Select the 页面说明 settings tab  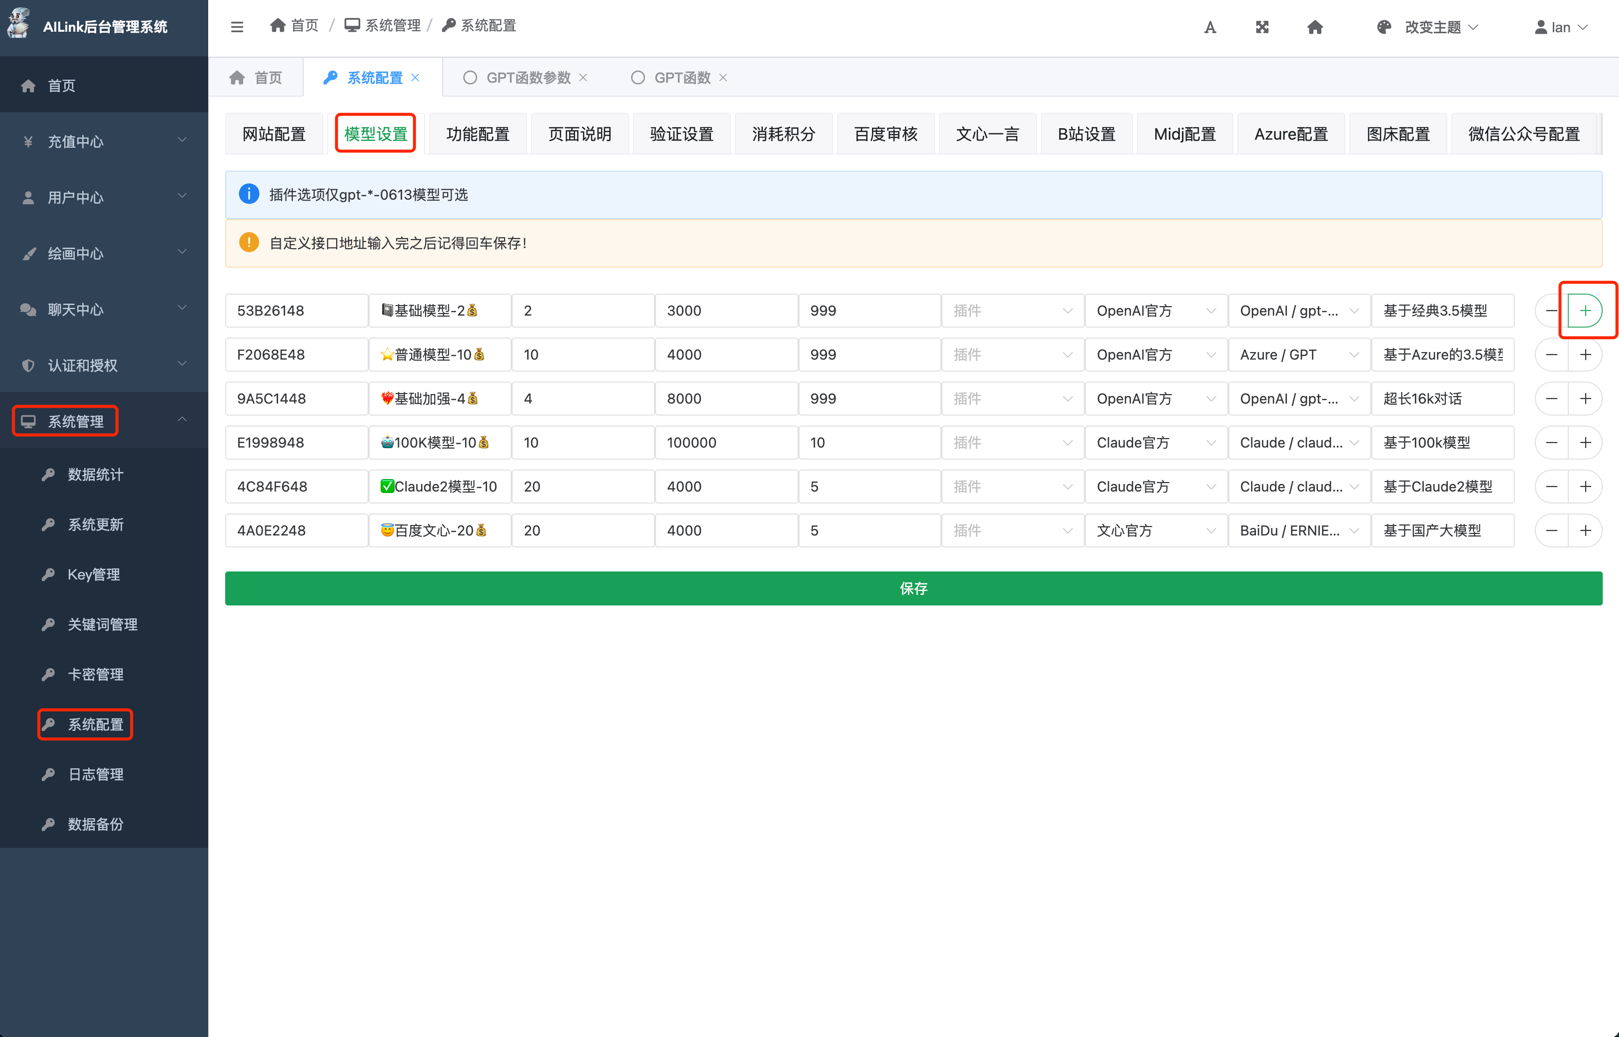[x=580, y=134]
